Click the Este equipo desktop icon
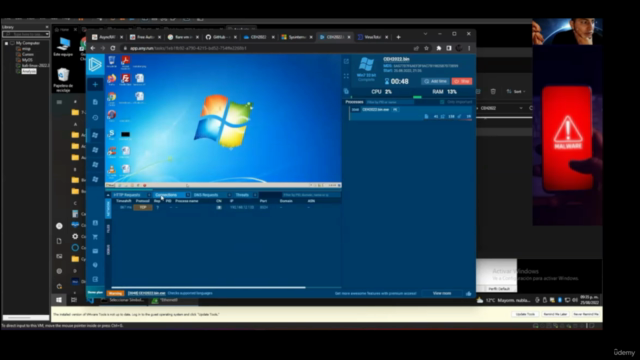Screen dimensions: 640x360 point(63,47)
